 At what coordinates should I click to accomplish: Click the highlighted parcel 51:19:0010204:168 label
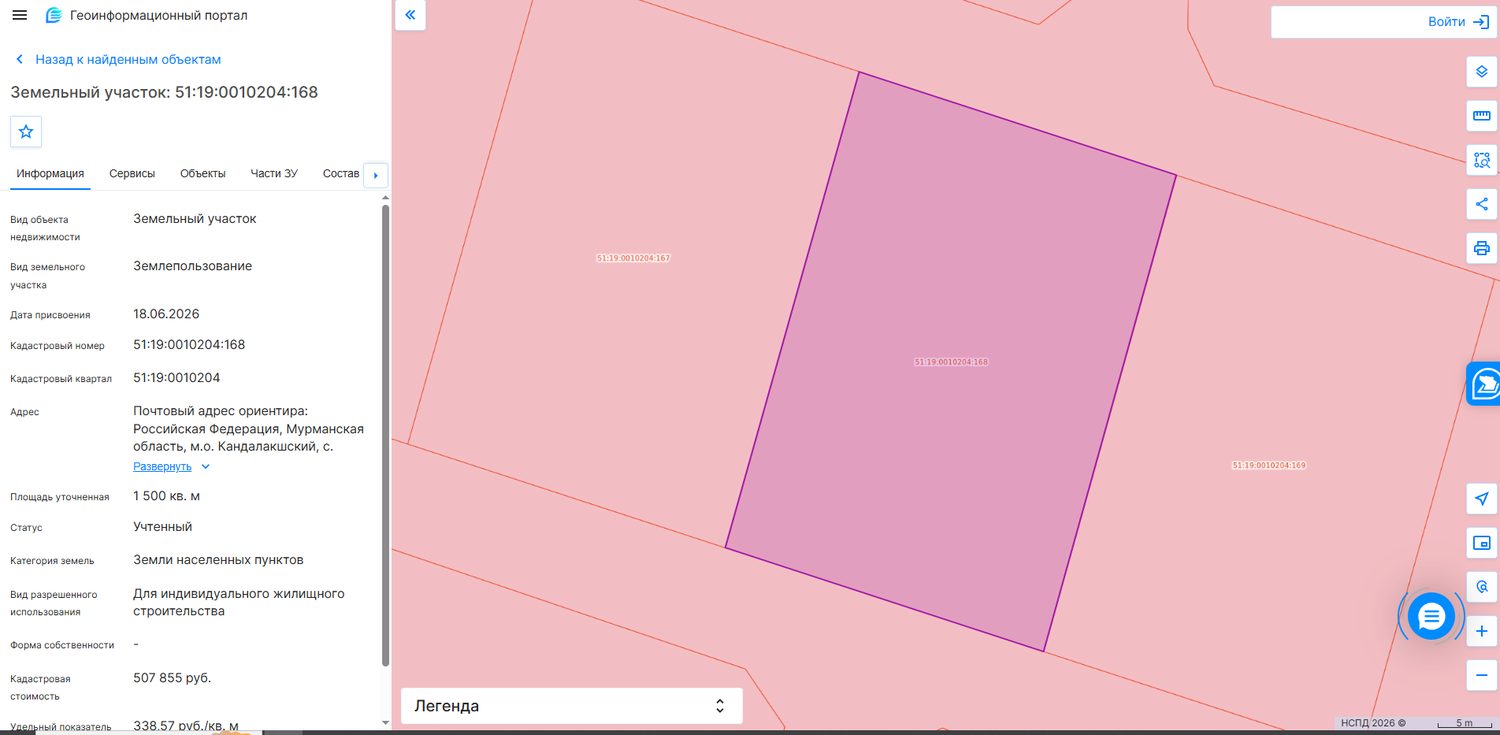click(x=951, y=362)
